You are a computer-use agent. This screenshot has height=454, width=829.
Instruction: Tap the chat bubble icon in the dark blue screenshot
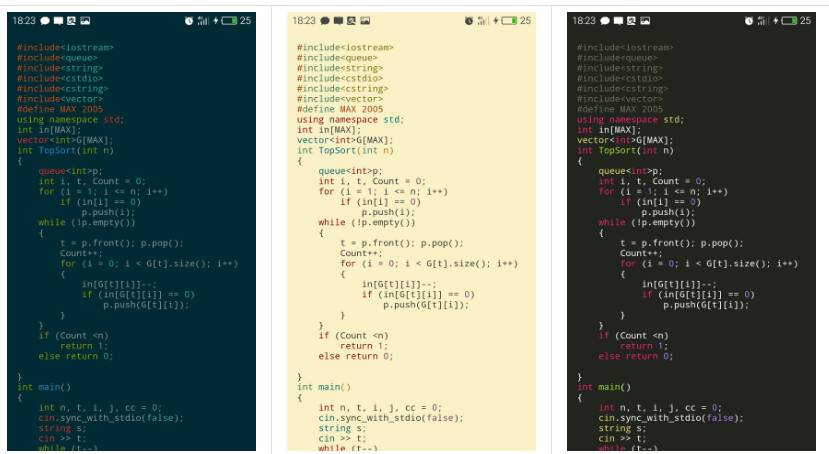click(x=46, y=20)
